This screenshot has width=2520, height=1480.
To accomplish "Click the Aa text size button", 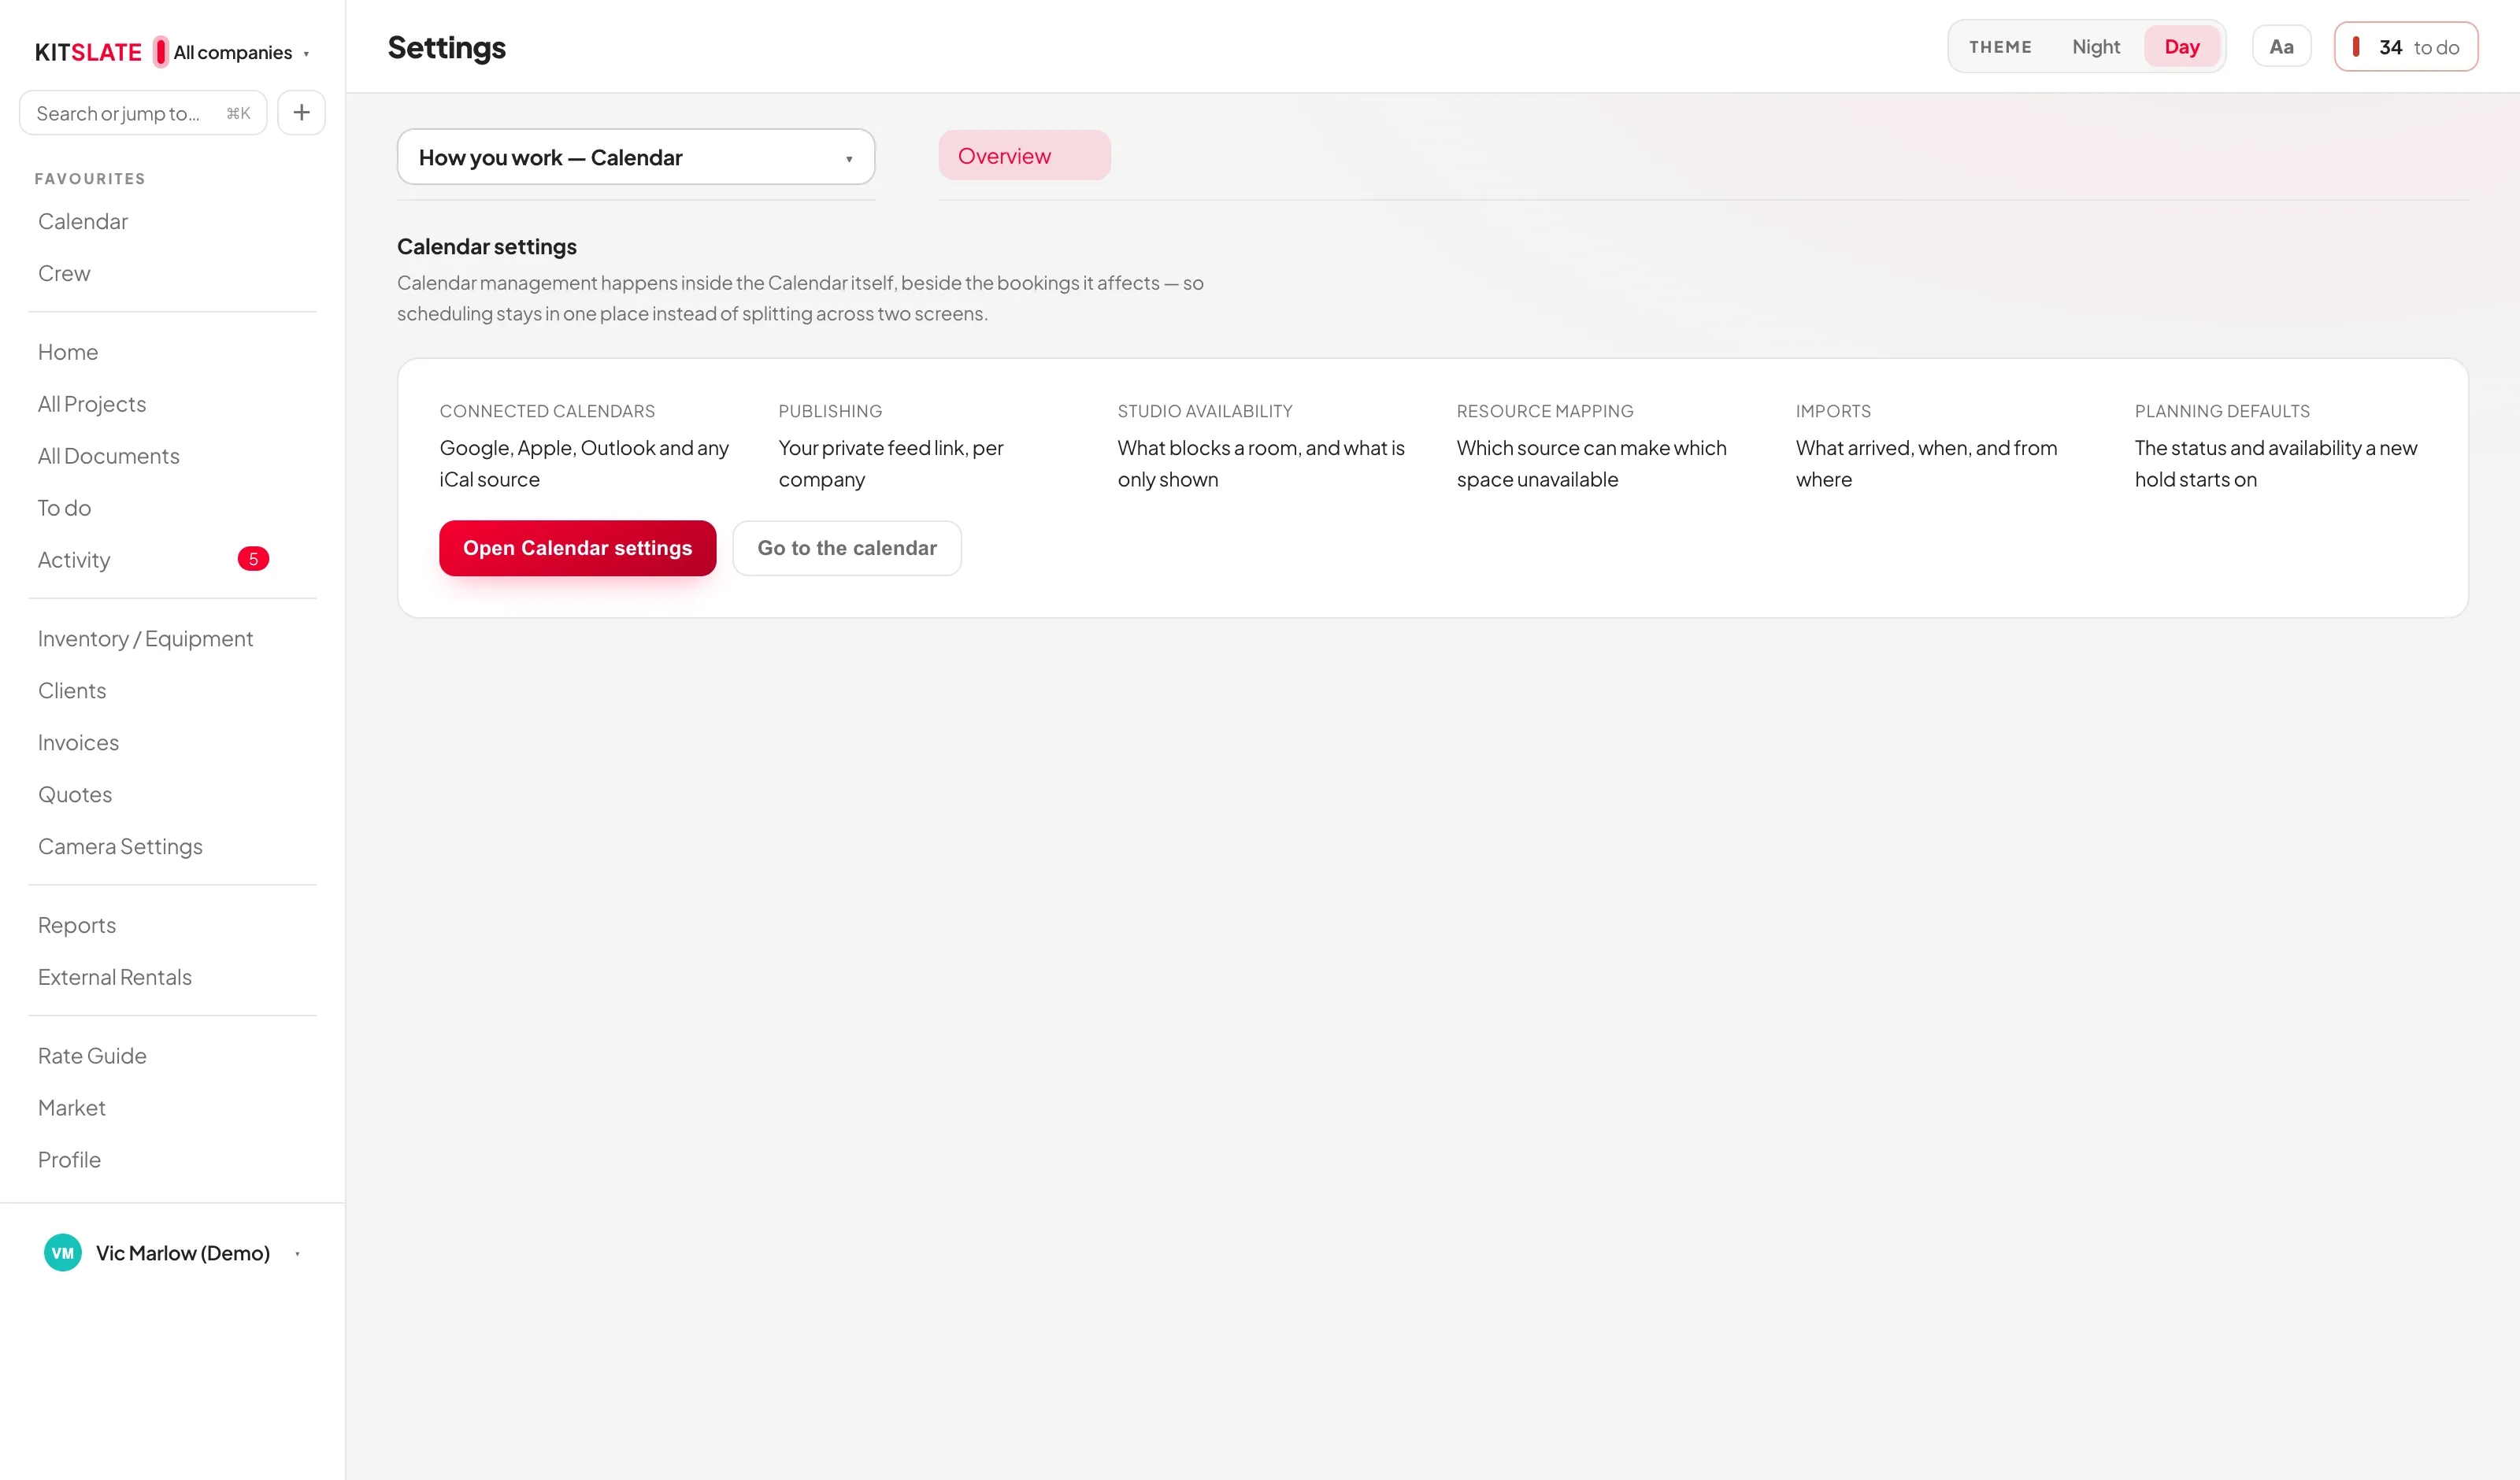I will click(x=2281, y=47).
